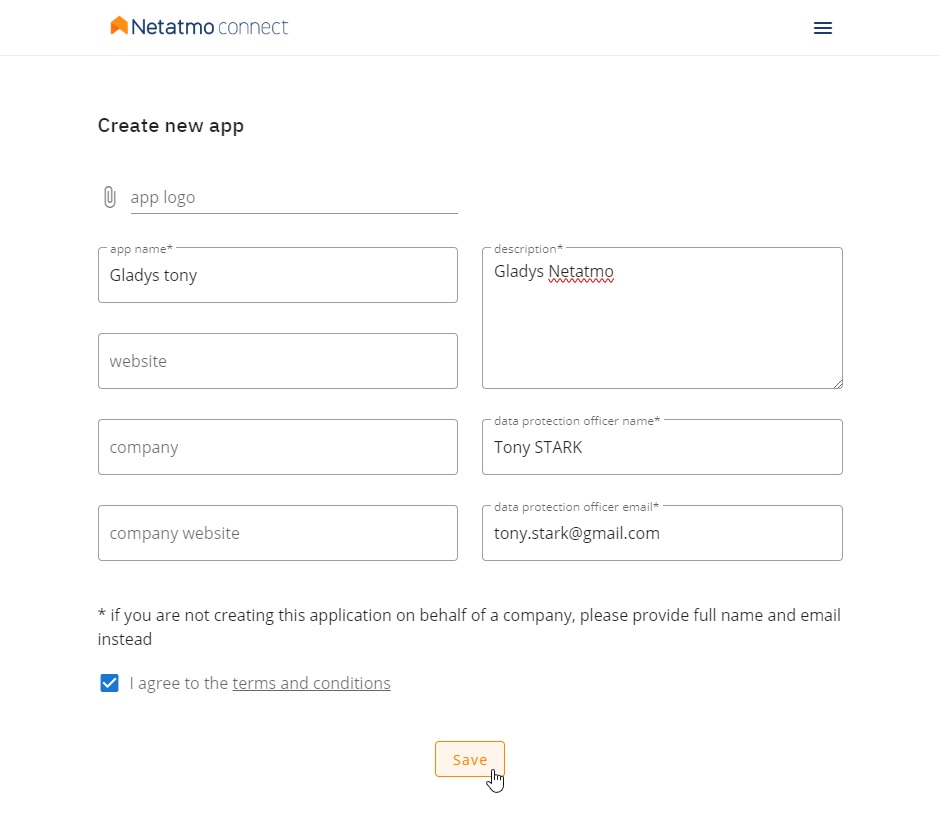Viewport: 940px width, 813px height.
Task: Click the paperclip icon to attach app logo
Action: click(x=110, y=197)
